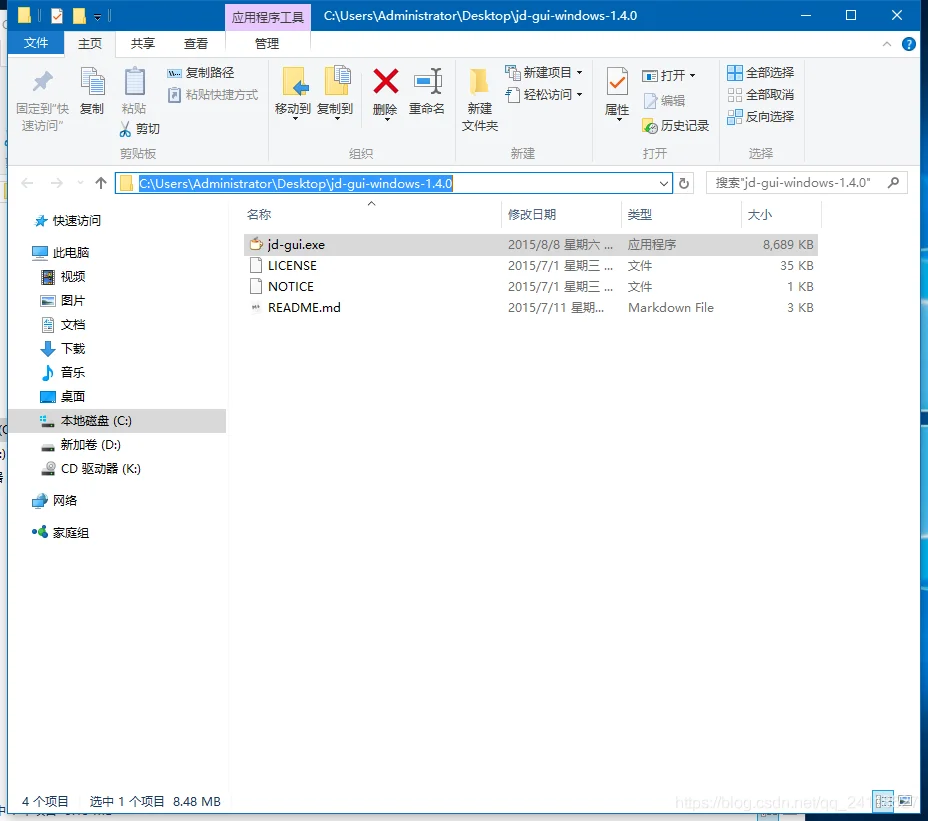The width and height of the screenshot is (928, 821).
Task: Click the back navigation arrow
Action: [x=27, y=183]
